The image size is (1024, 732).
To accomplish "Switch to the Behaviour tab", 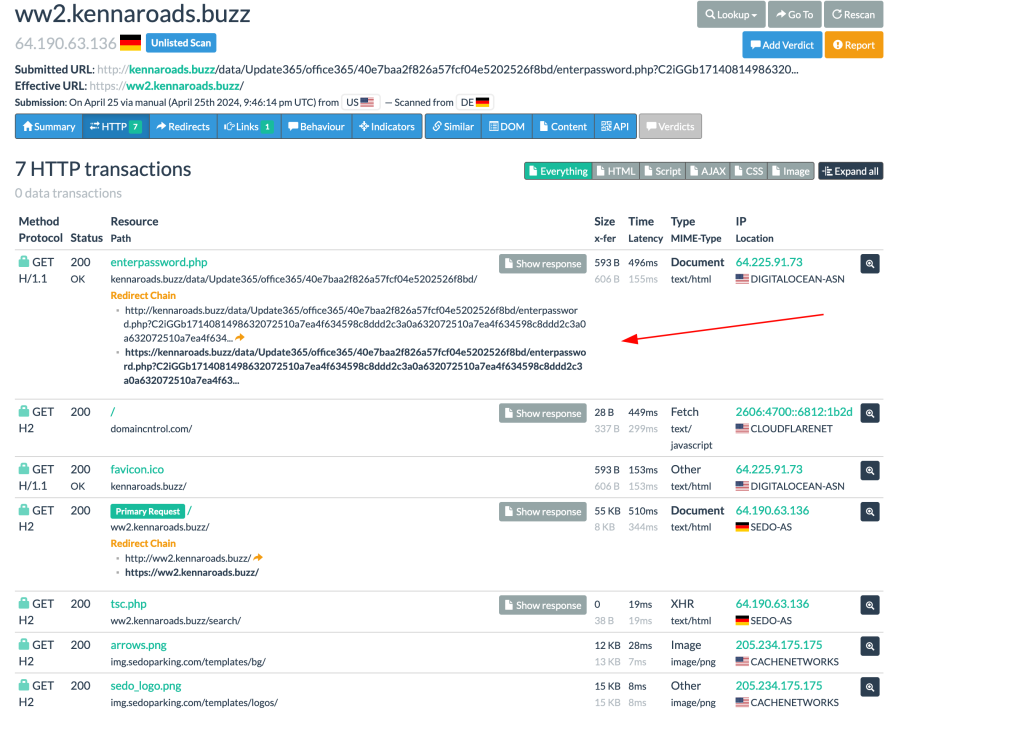I will 316,127.
